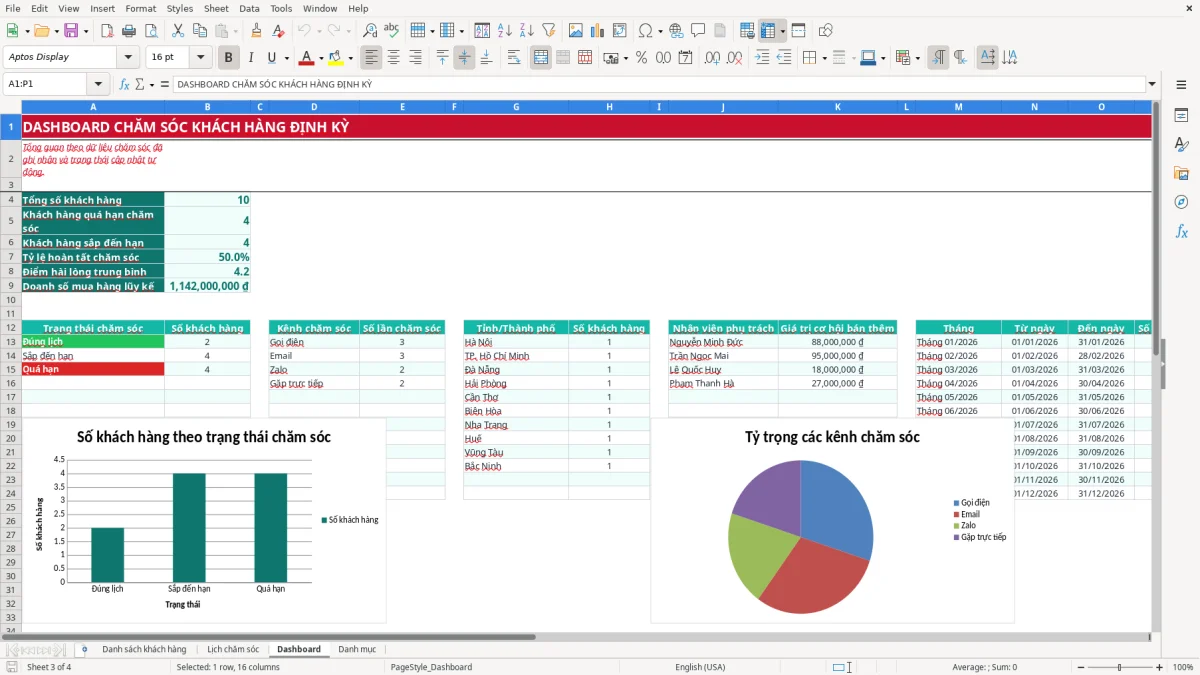Toggle Print Preview icon
The width and height of the screenshot is (1200, 675).
coord(151,31)
